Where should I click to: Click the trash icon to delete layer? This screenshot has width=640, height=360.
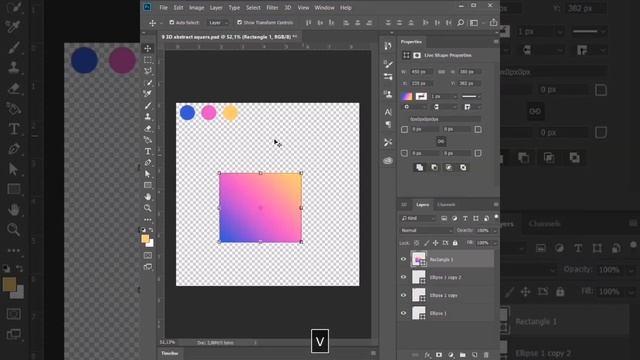(x=486, y=355)
